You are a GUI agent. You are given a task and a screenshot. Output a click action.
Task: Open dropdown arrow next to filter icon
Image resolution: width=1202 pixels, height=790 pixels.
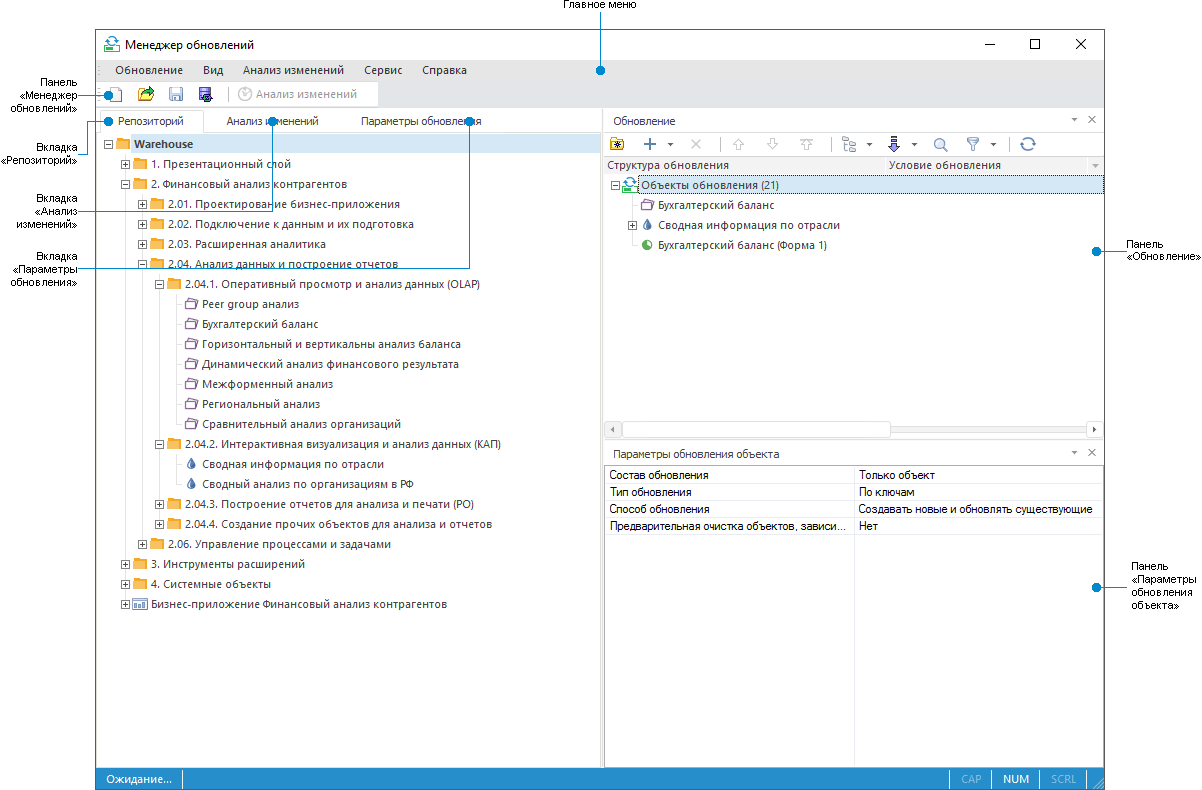click(x=993, y=145)
